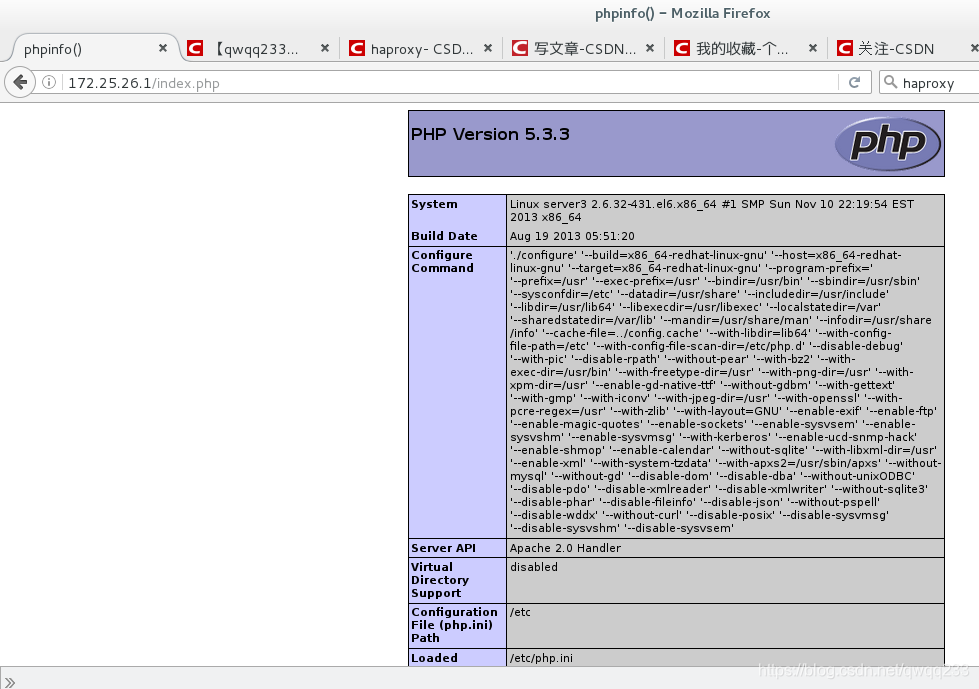Click the Server API label
The image size is (979, 689).
click(443, 548)
